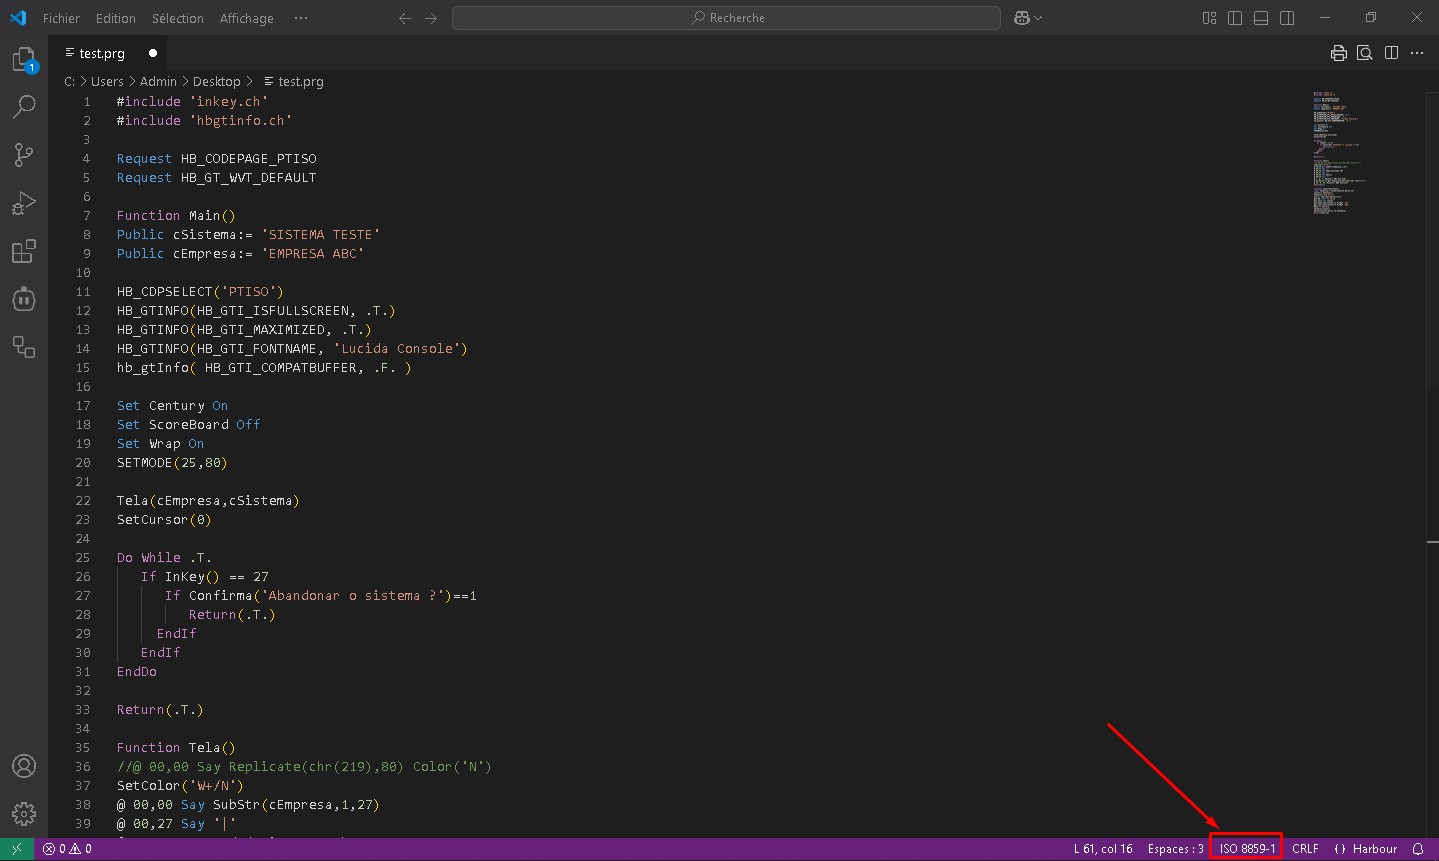This screenshot has width=1439, height=861.
Task: Toggle the secondary side bar visibility
Action: (1287, 18)
